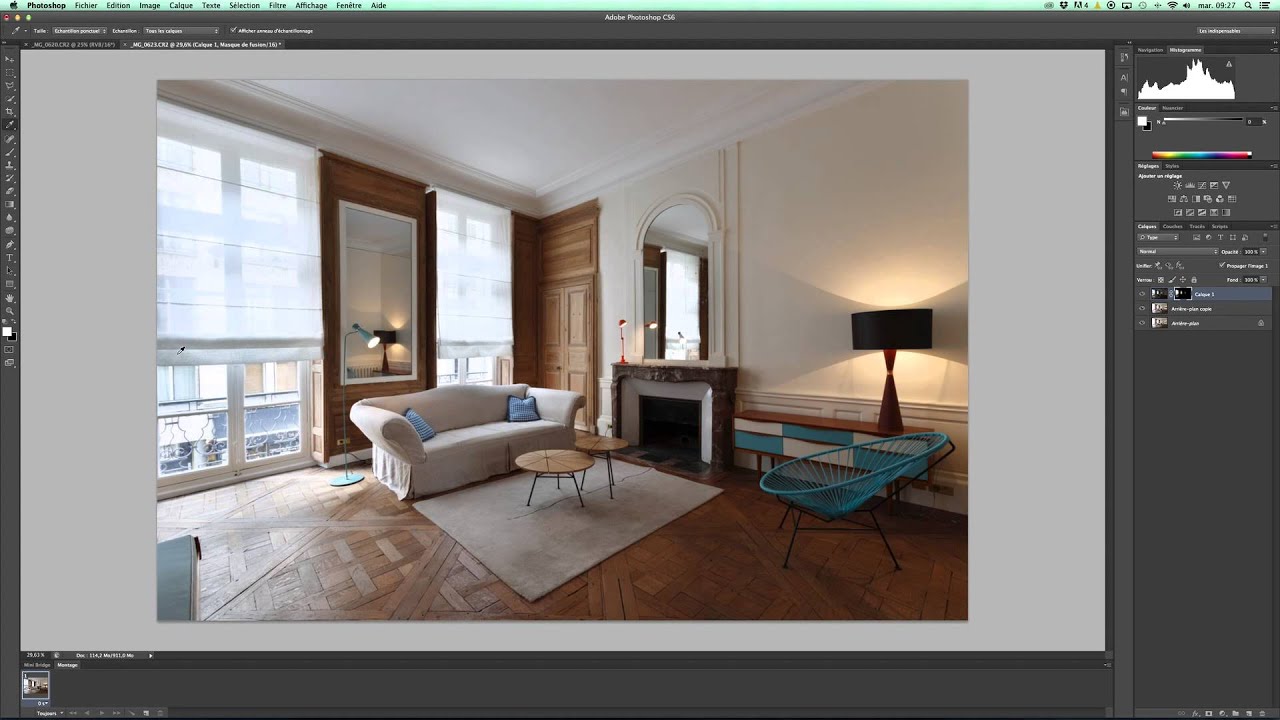Click the zoom percentage field in status bar
Screen dimensions: 1280x720
36,655
